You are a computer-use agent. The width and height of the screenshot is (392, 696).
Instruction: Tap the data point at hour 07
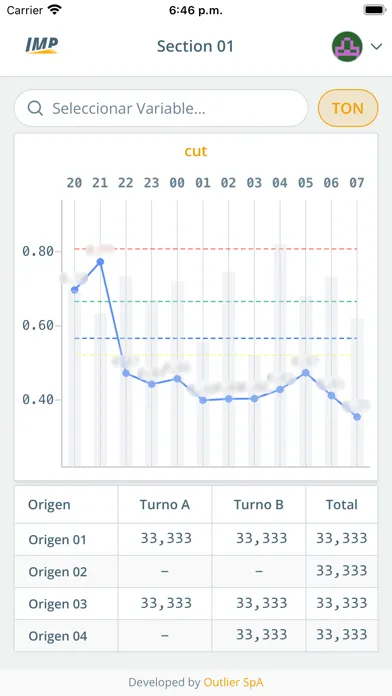click(357, 417)
